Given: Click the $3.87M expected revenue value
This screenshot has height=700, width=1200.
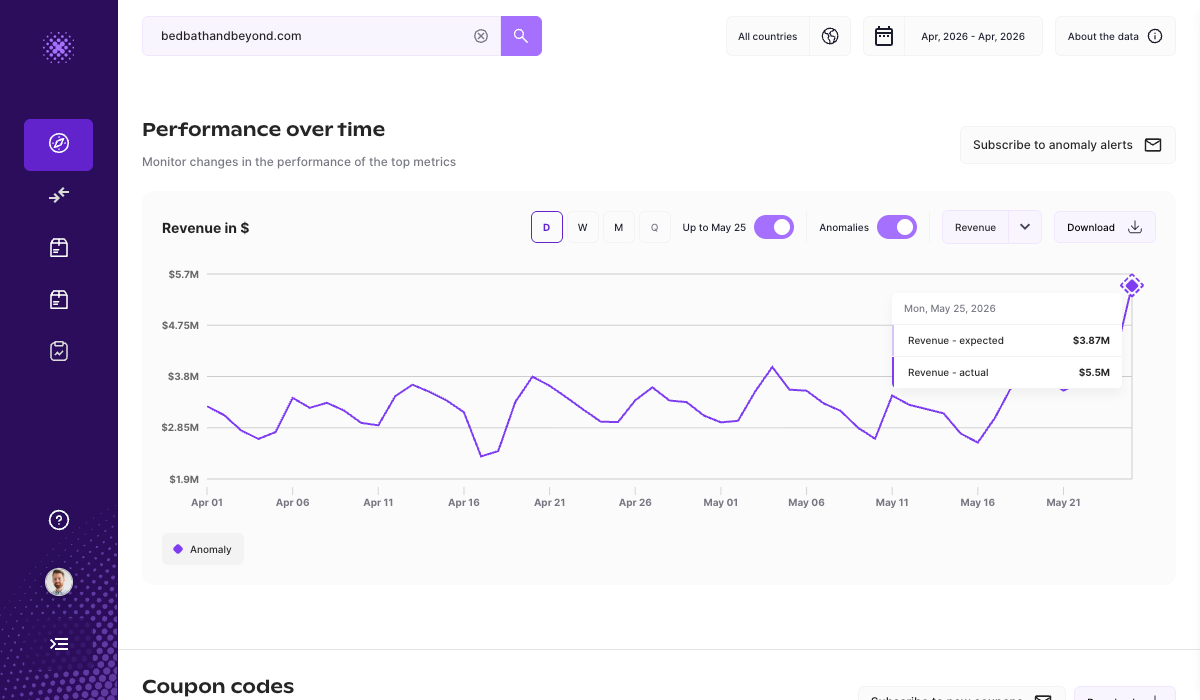Looking at the screenshot, I should point(1091,340).
